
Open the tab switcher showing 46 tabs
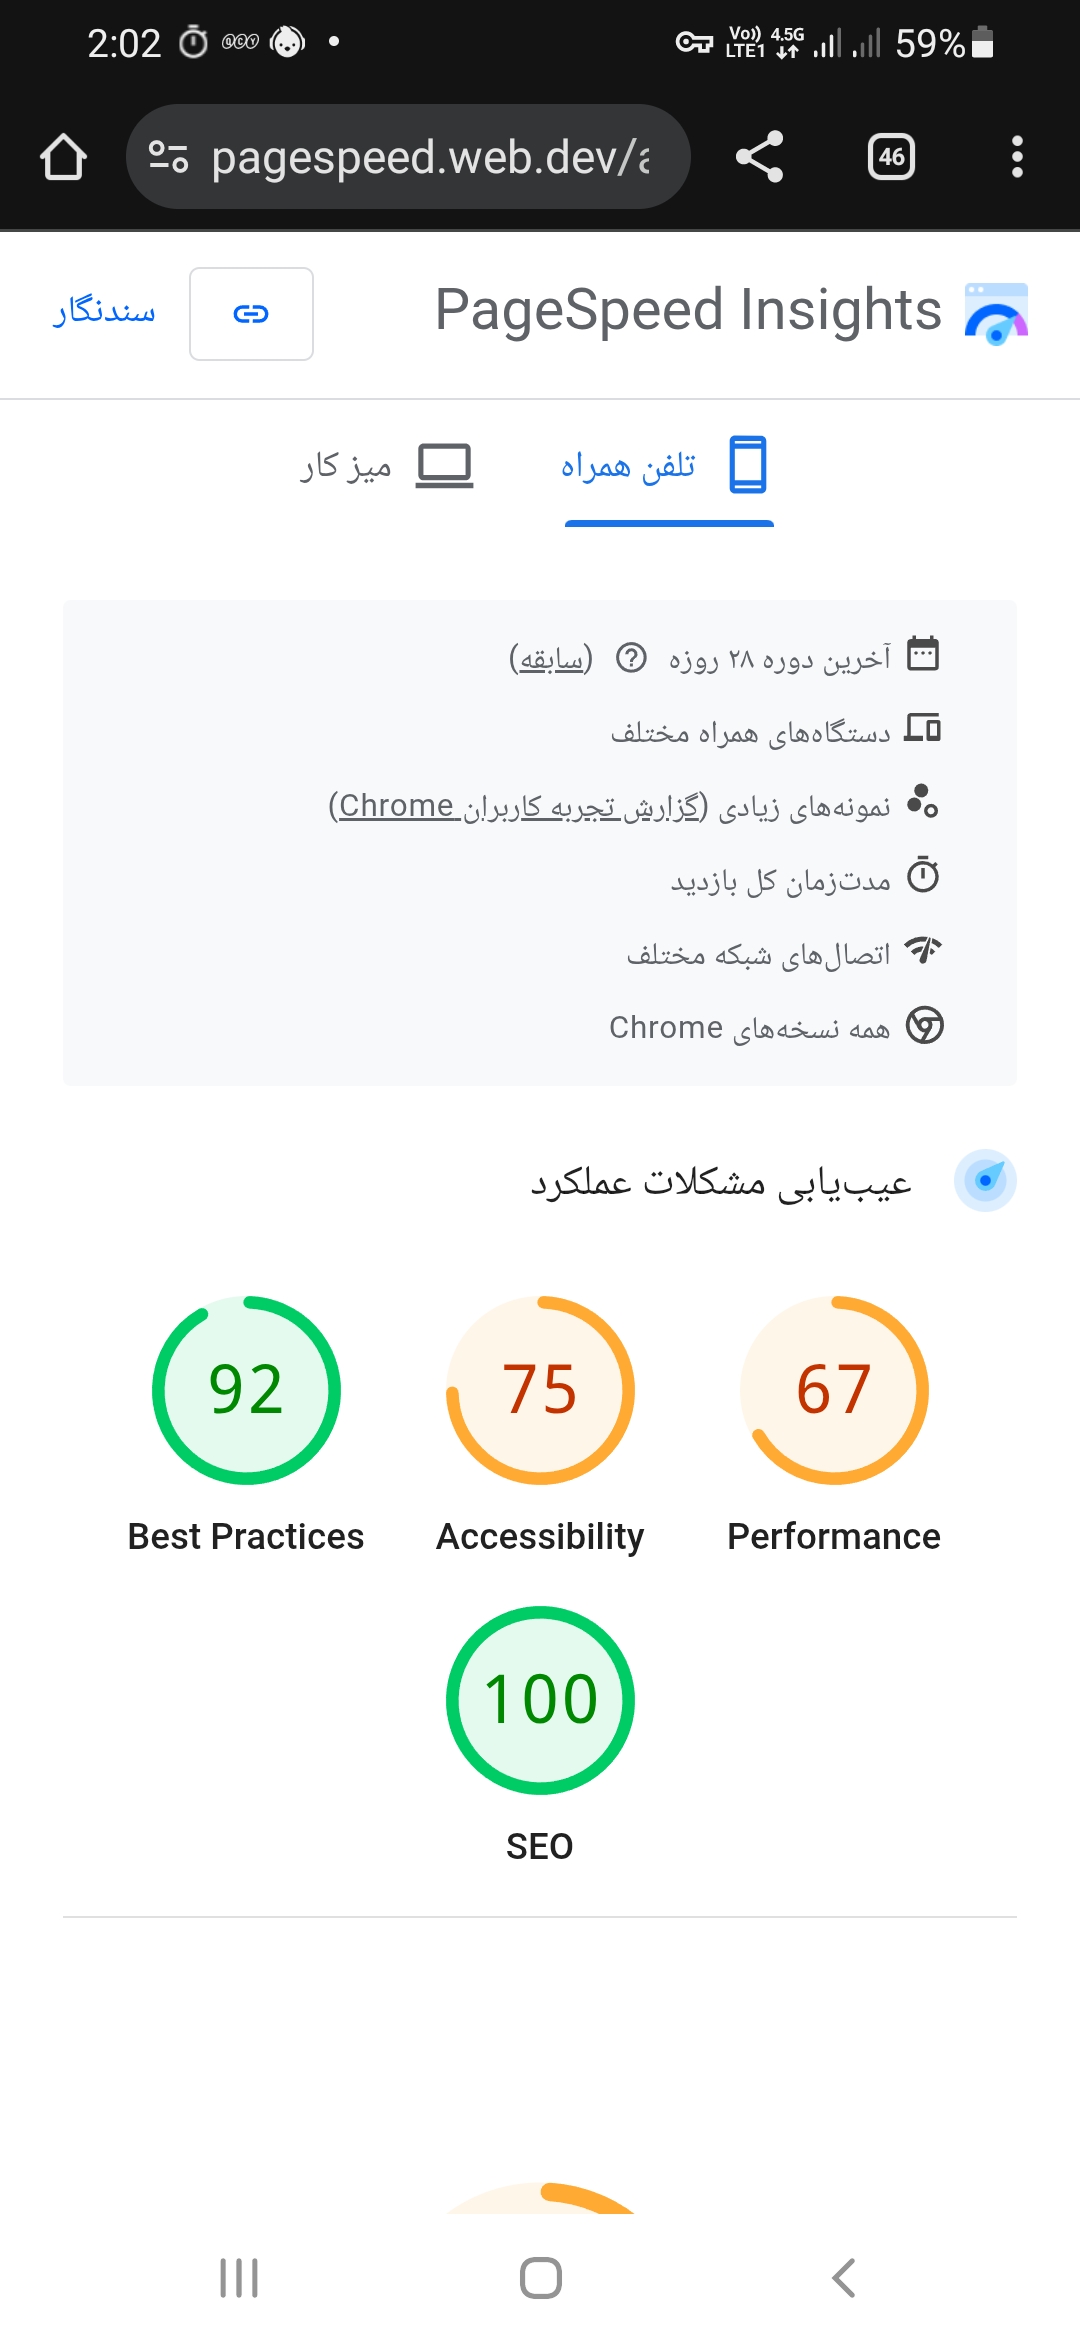[x=891, y=157]
